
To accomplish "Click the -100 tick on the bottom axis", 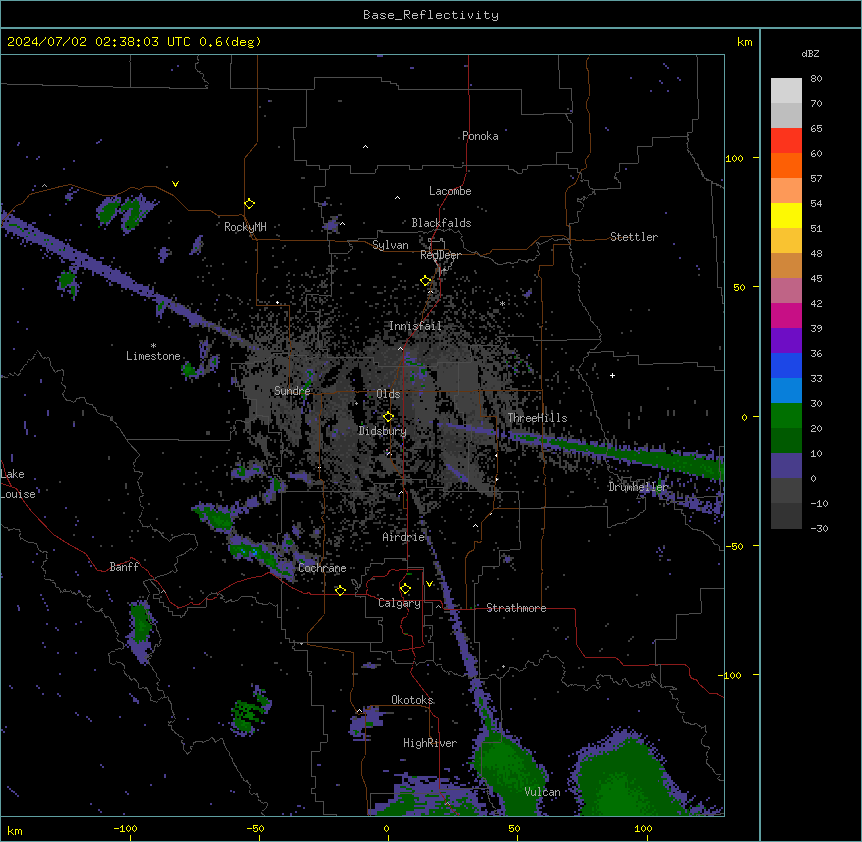I will (125, 828).
